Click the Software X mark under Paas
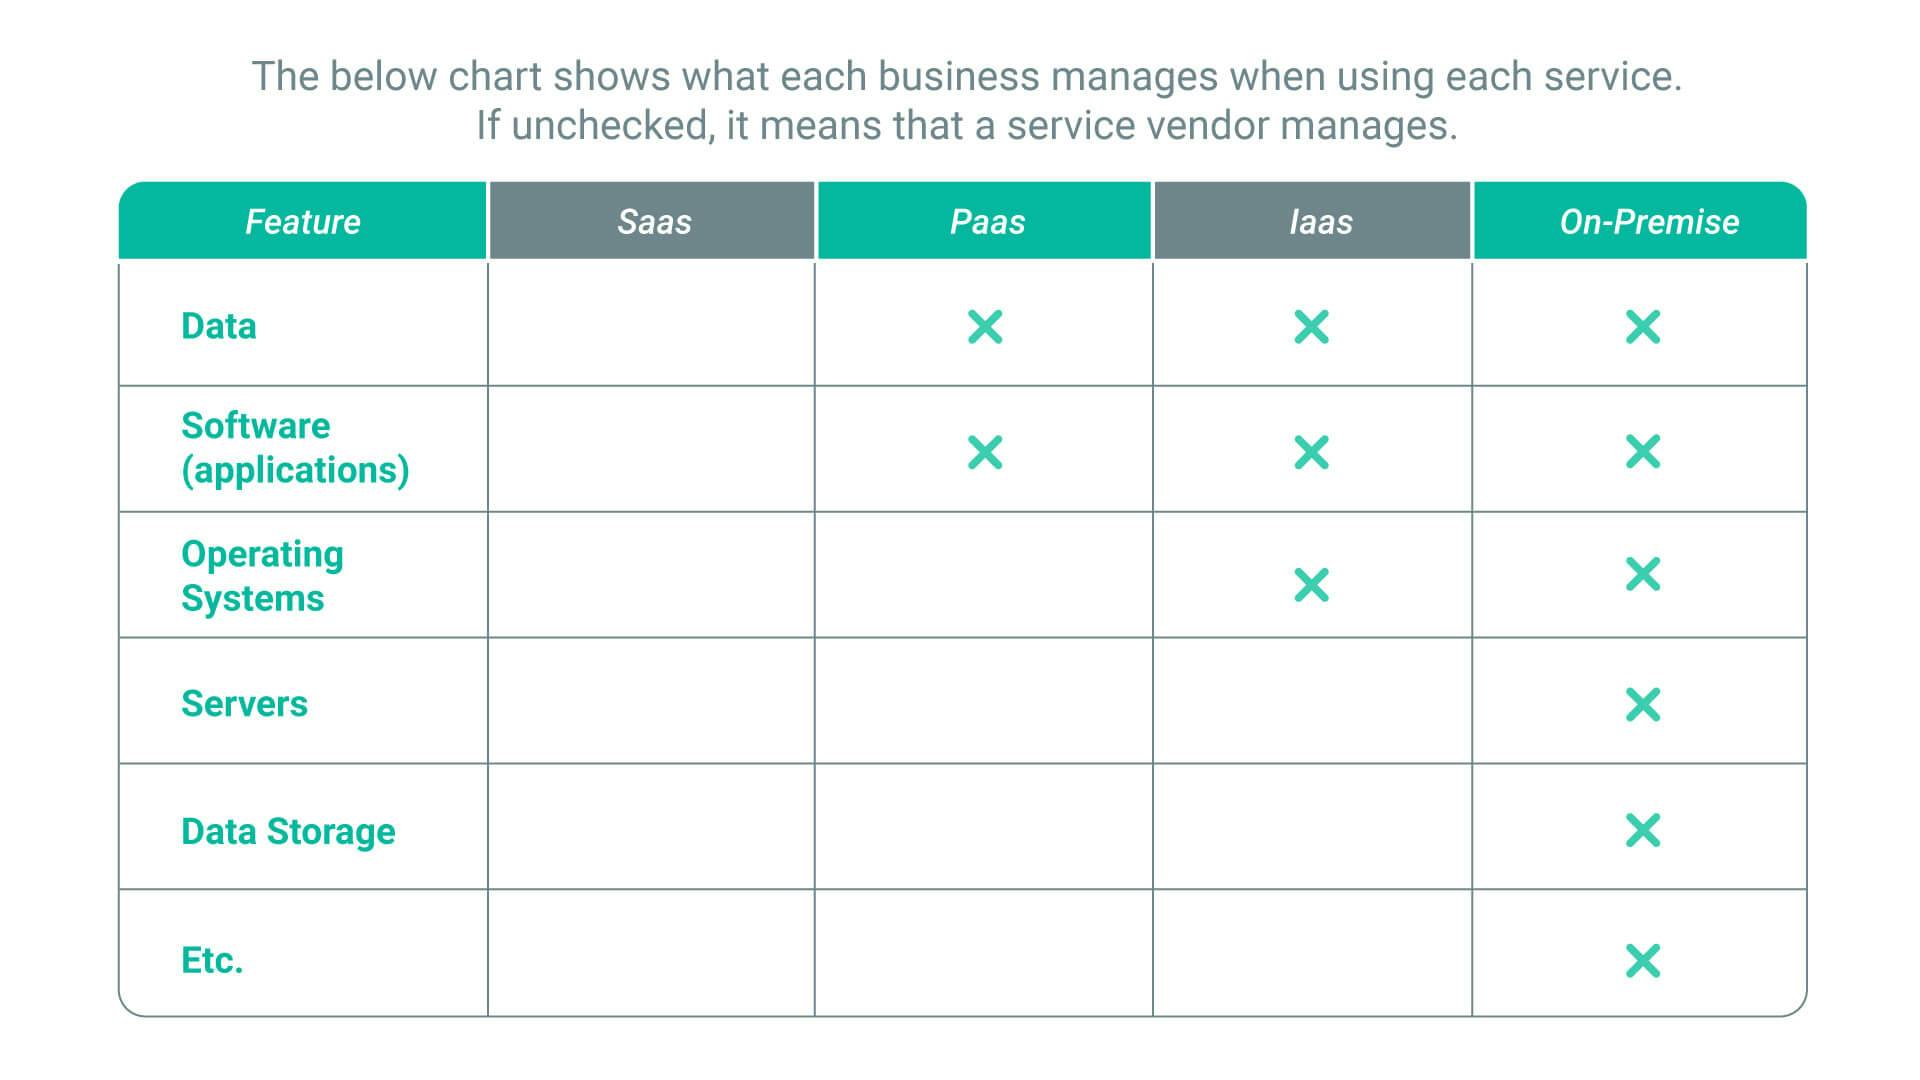Image resolution: width=1920 pixels, height=1080 pixels. [985, 452]
